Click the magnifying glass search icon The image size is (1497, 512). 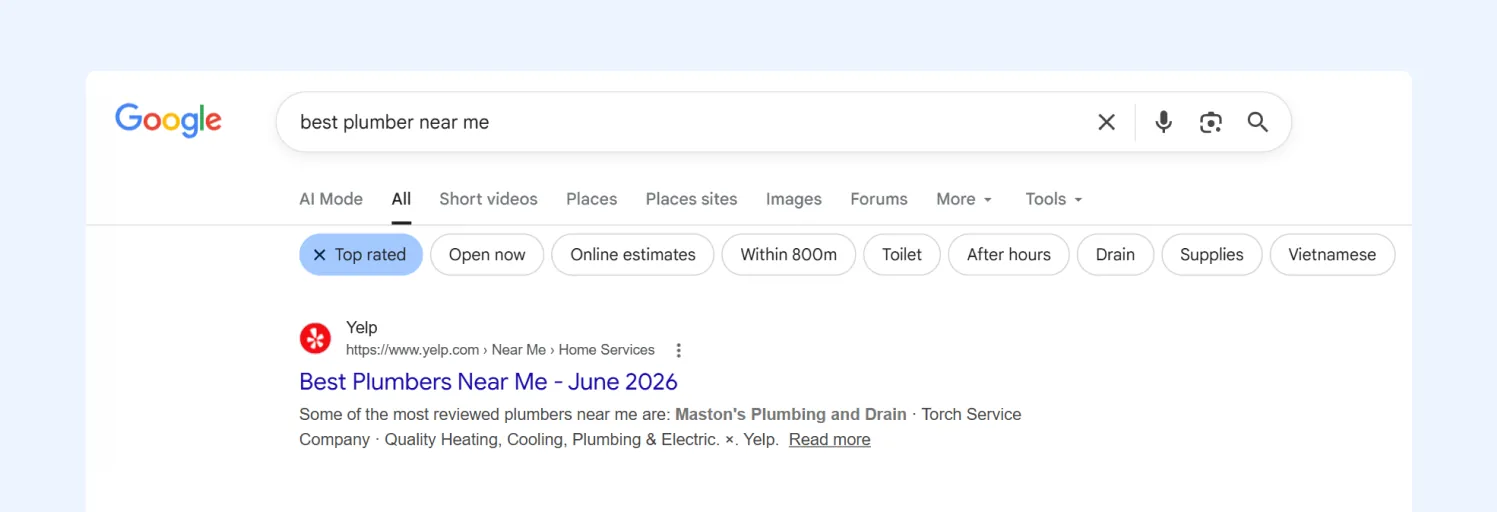[x=1258, y=122]
